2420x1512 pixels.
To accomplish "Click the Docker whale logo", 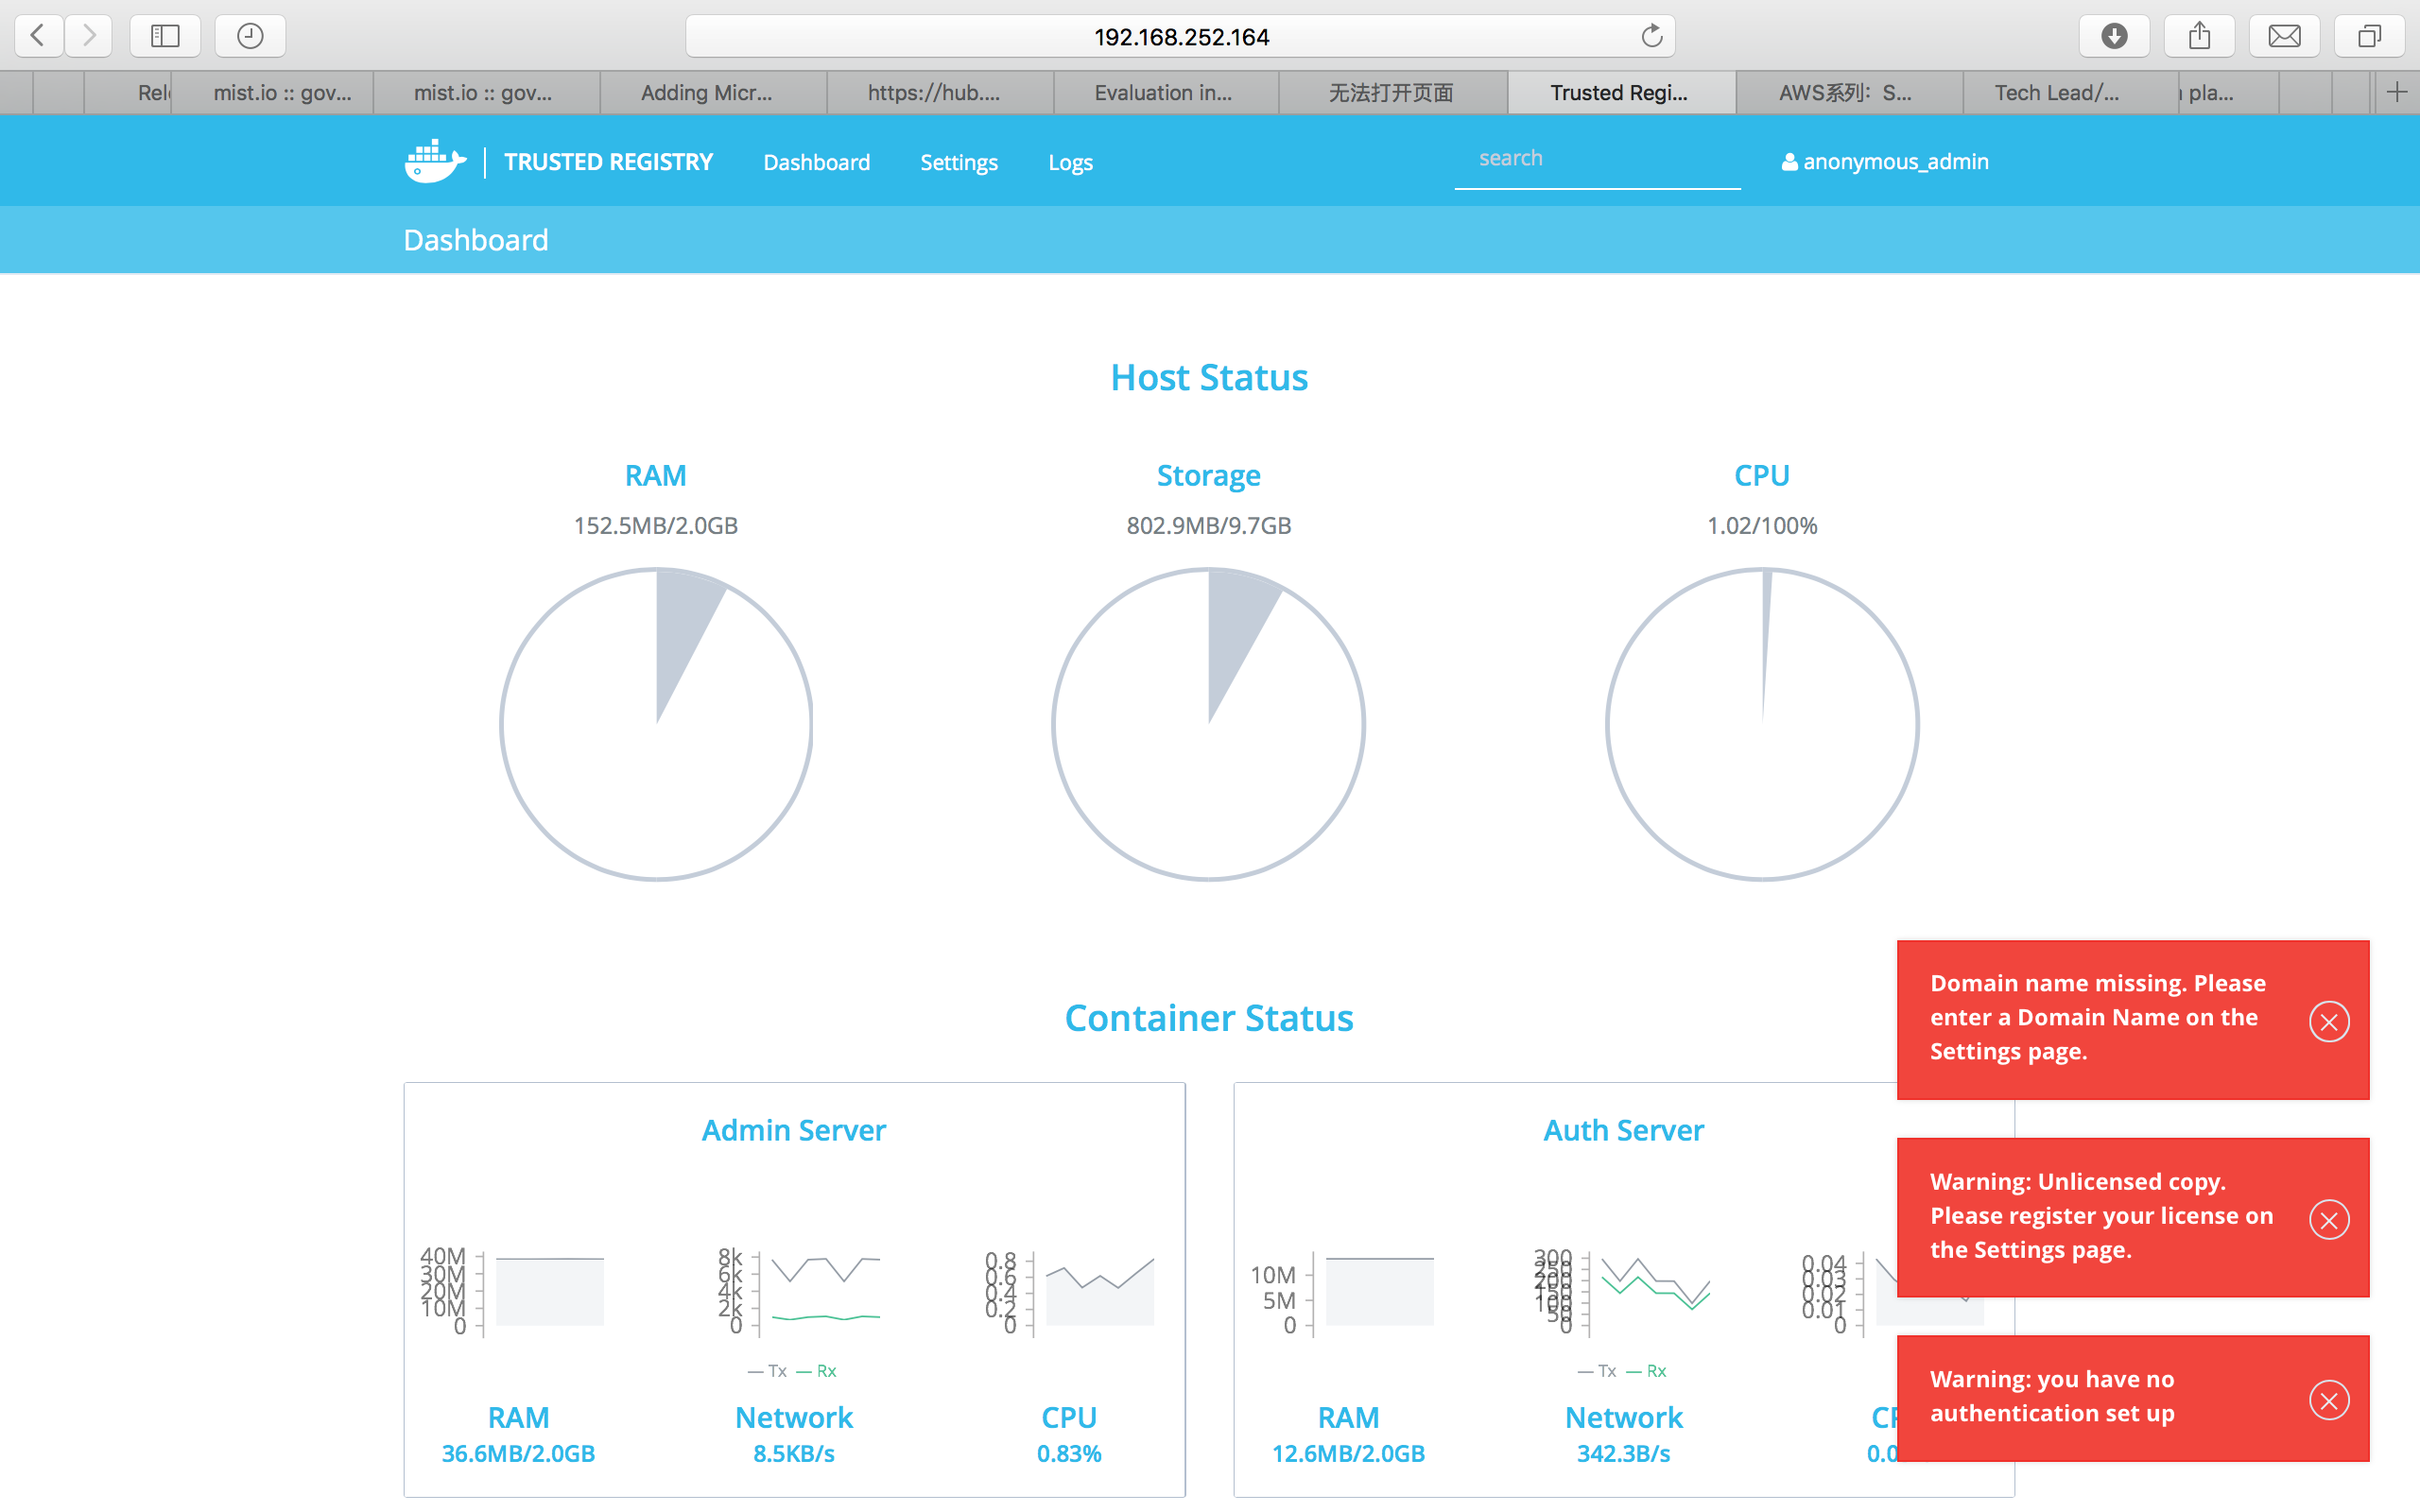I will [x=435, y=161].
